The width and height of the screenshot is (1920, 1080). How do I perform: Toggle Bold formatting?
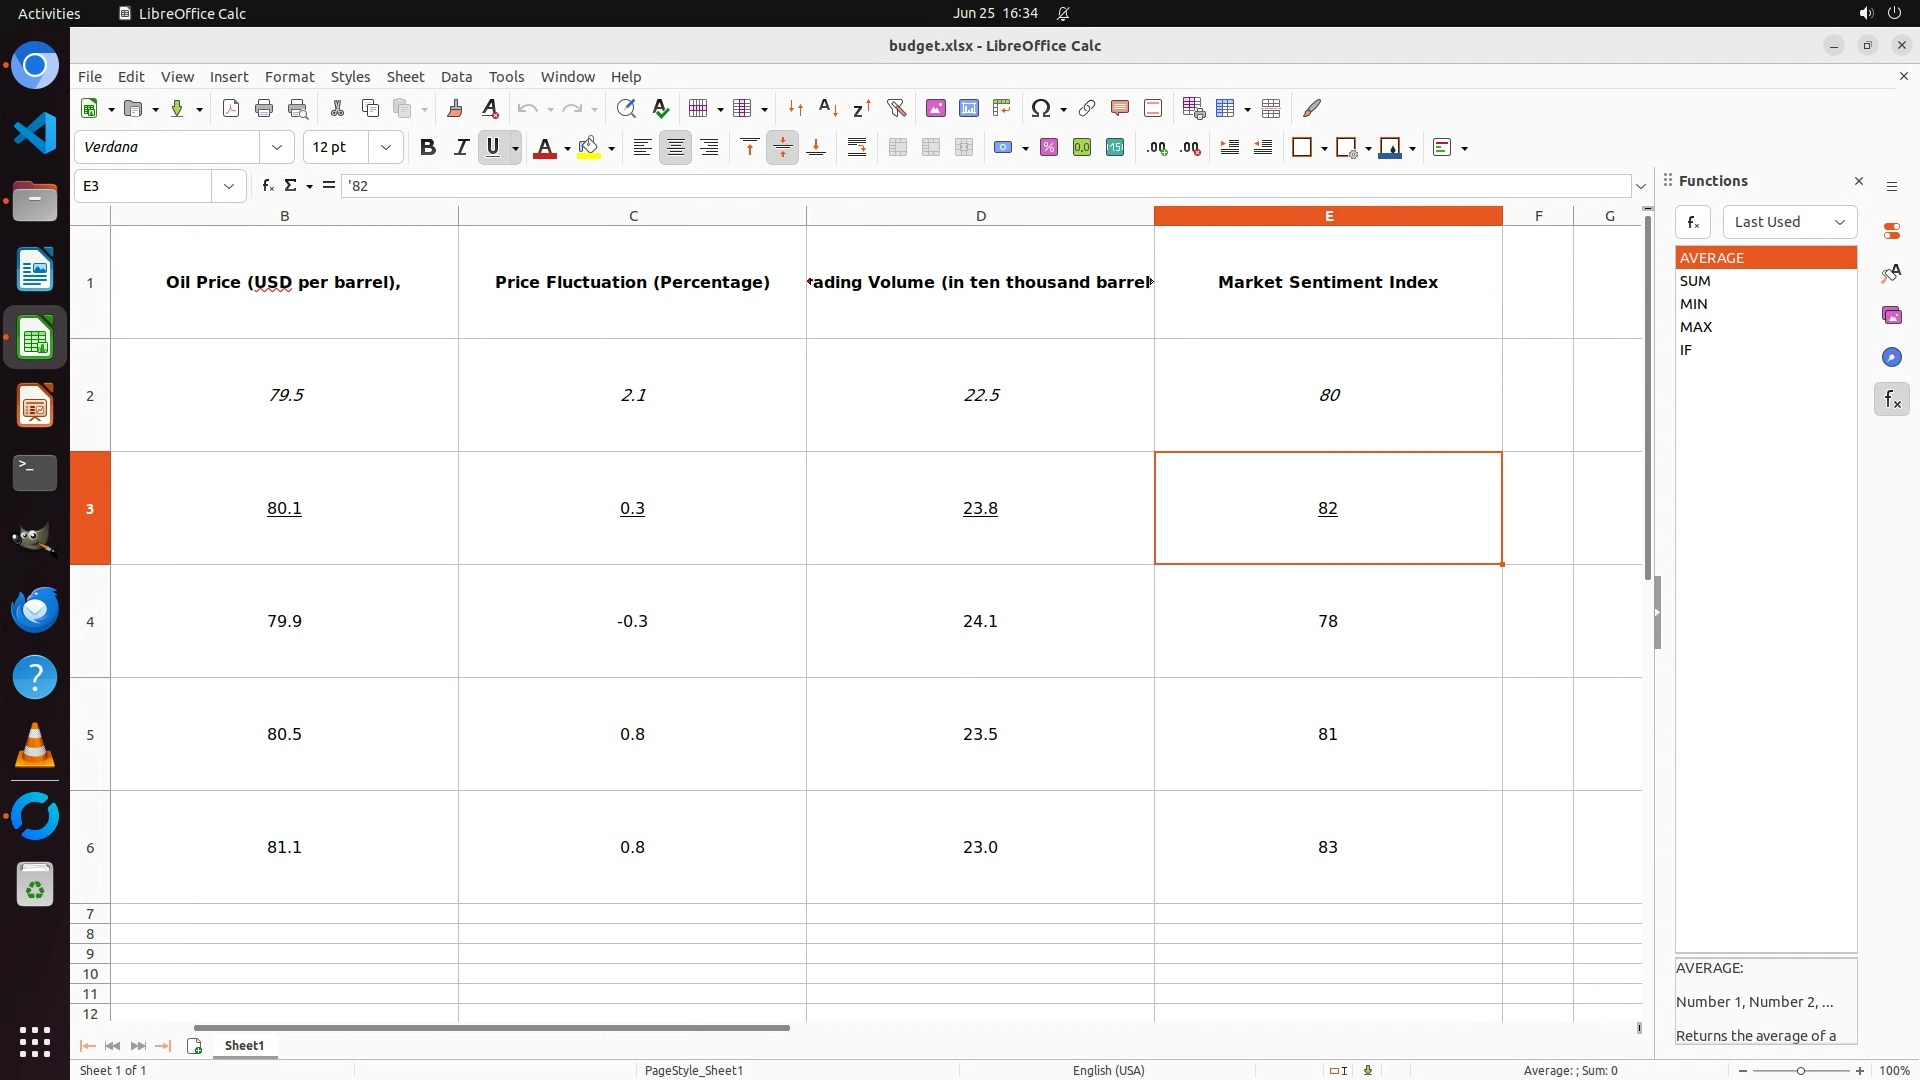428,148
